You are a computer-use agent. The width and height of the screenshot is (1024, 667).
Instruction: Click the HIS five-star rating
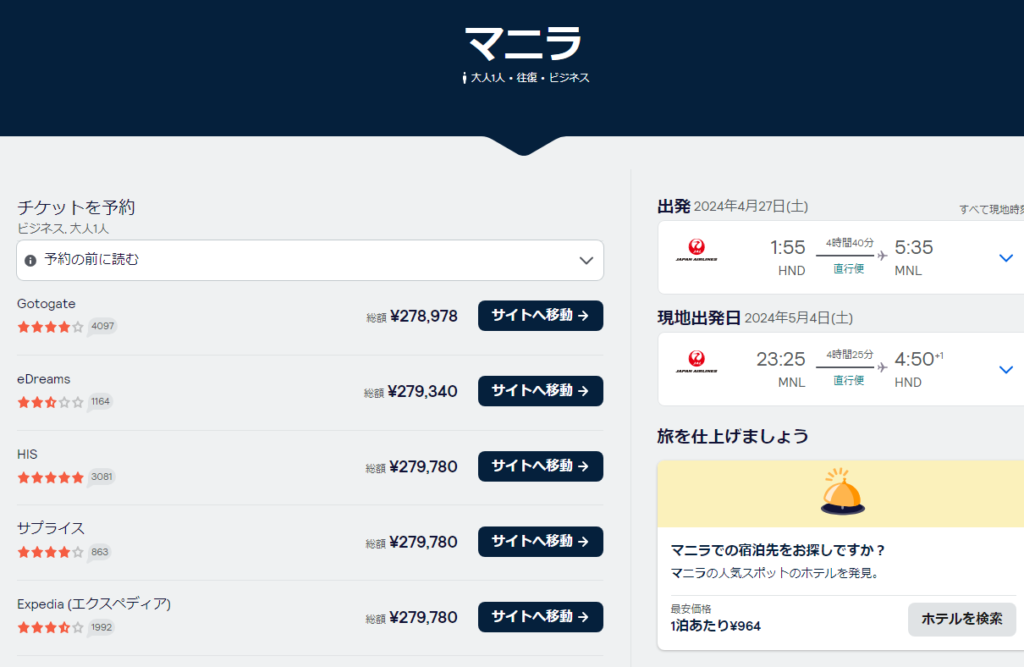50,477
